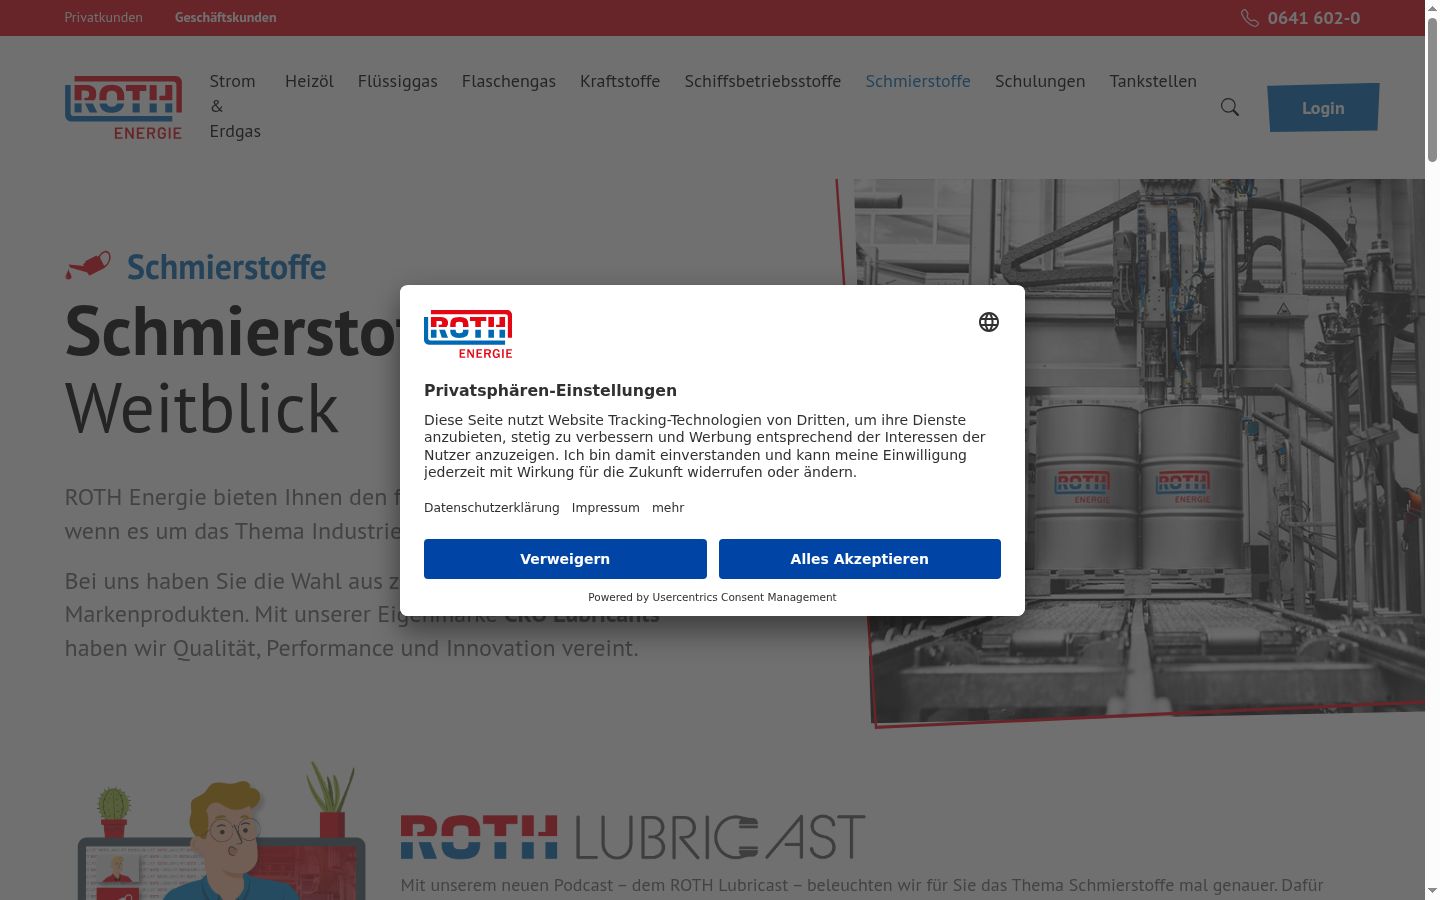This screenshot has height=900, width=1440.
Task: Open the Strom & Erdgas menu
Action: click(235, 106)
